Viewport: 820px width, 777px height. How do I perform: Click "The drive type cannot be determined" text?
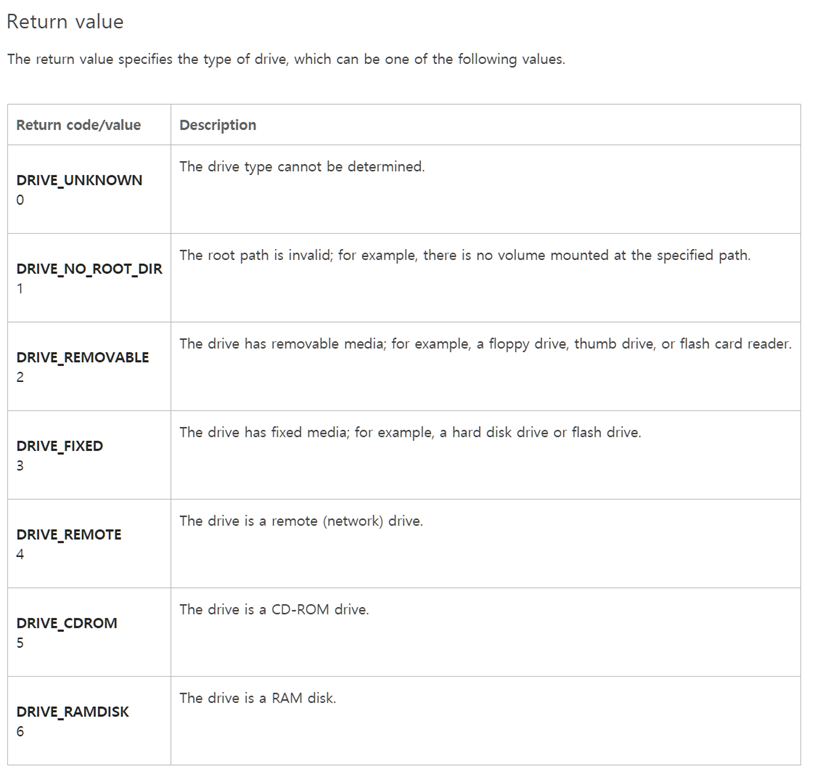click(302, 166)
